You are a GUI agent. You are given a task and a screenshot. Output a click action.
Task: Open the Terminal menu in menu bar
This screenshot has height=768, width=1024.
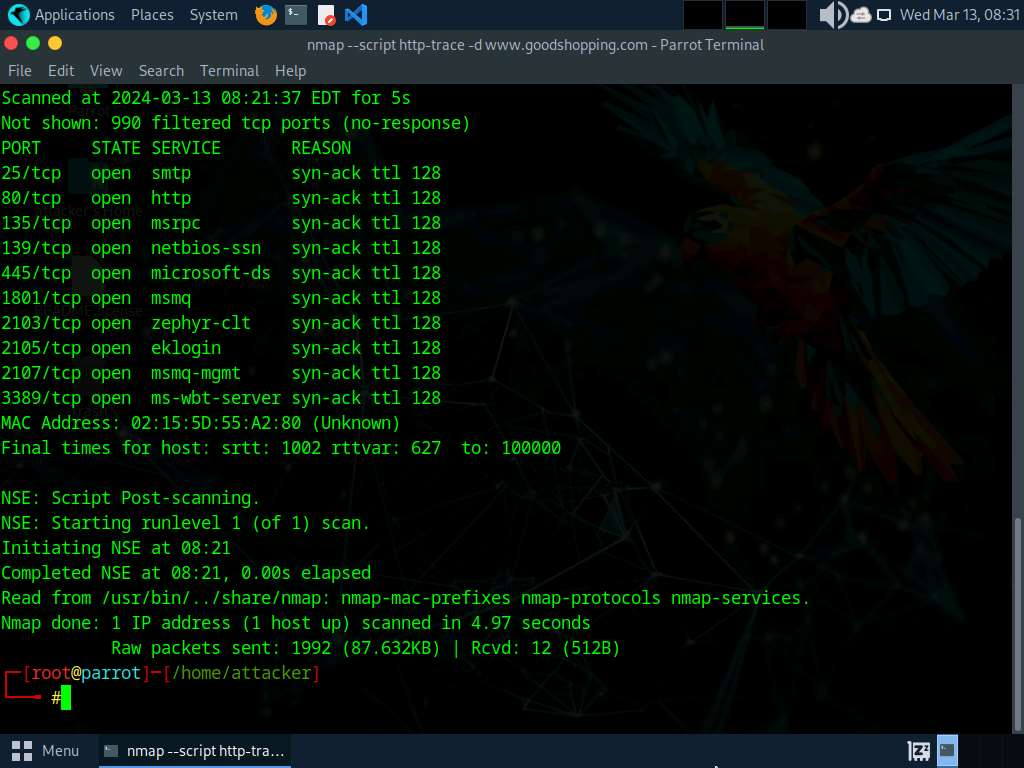[229, 71]
